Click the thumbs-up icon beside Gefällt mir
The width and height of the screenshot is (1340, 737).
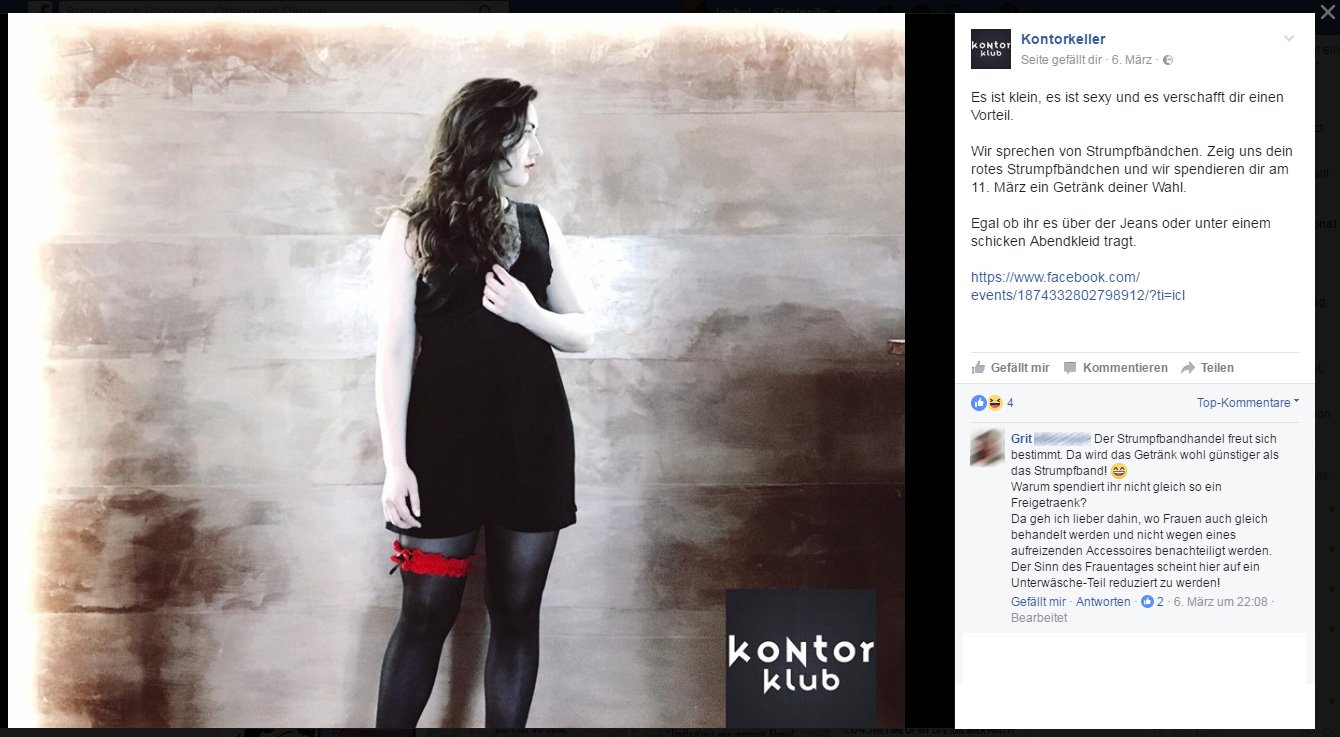(x=978, y=368)
